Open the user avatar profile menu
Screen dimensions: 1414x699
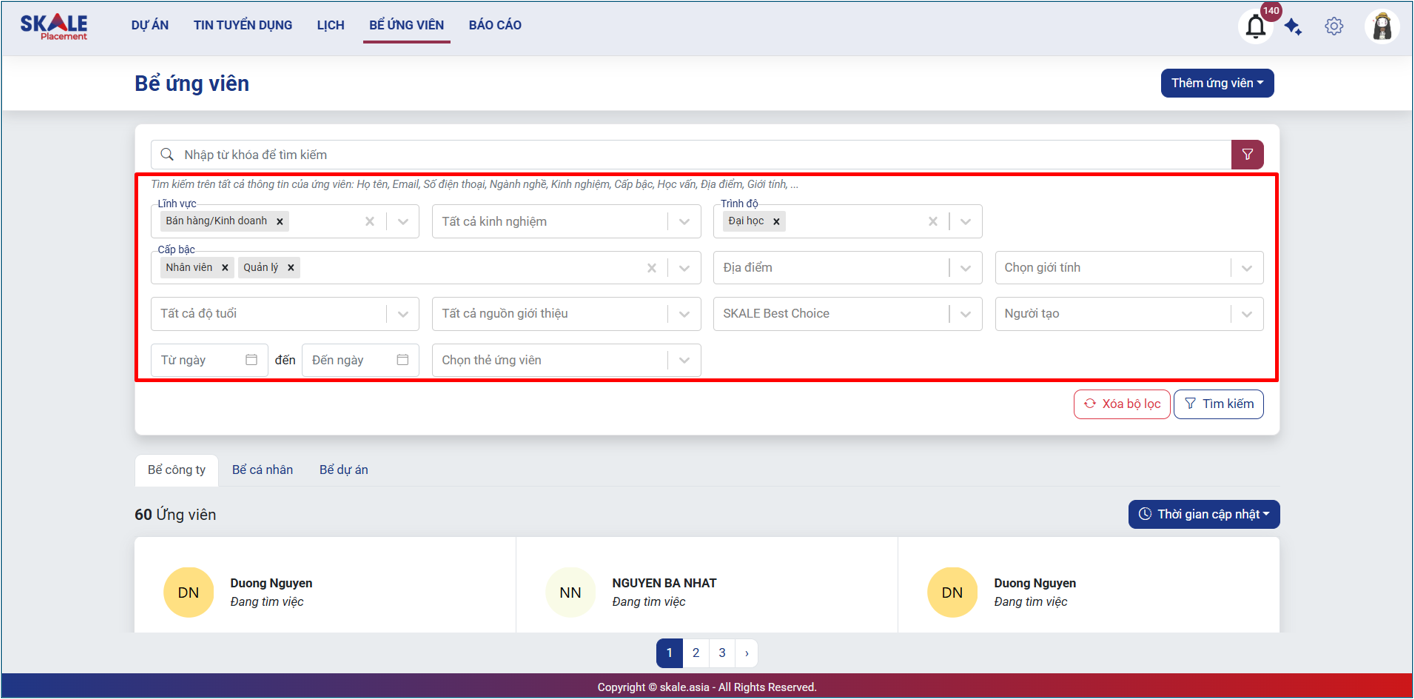point(1382,27)
